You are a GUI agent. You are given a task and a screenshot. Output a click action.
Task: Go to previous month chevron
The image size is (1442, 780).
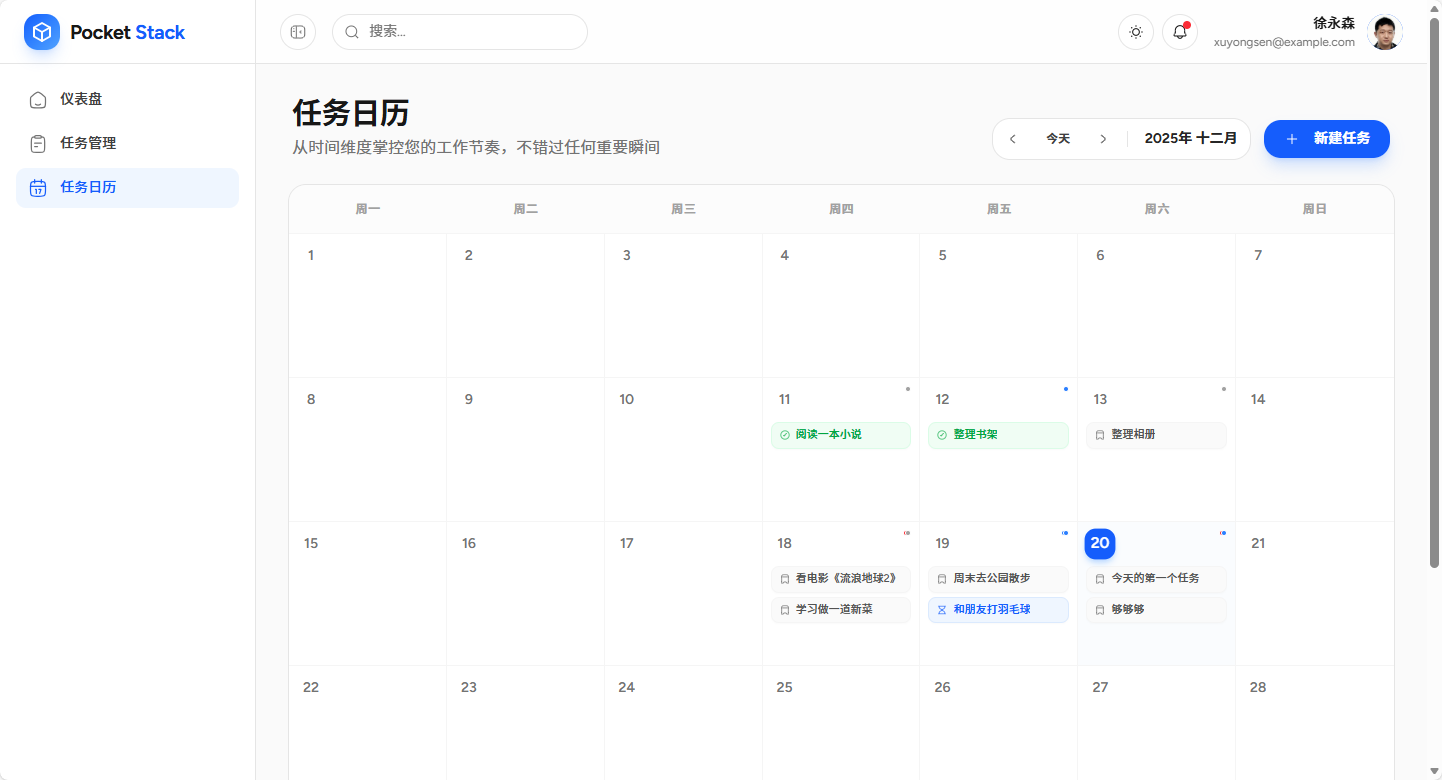(x=1013, y=139)
